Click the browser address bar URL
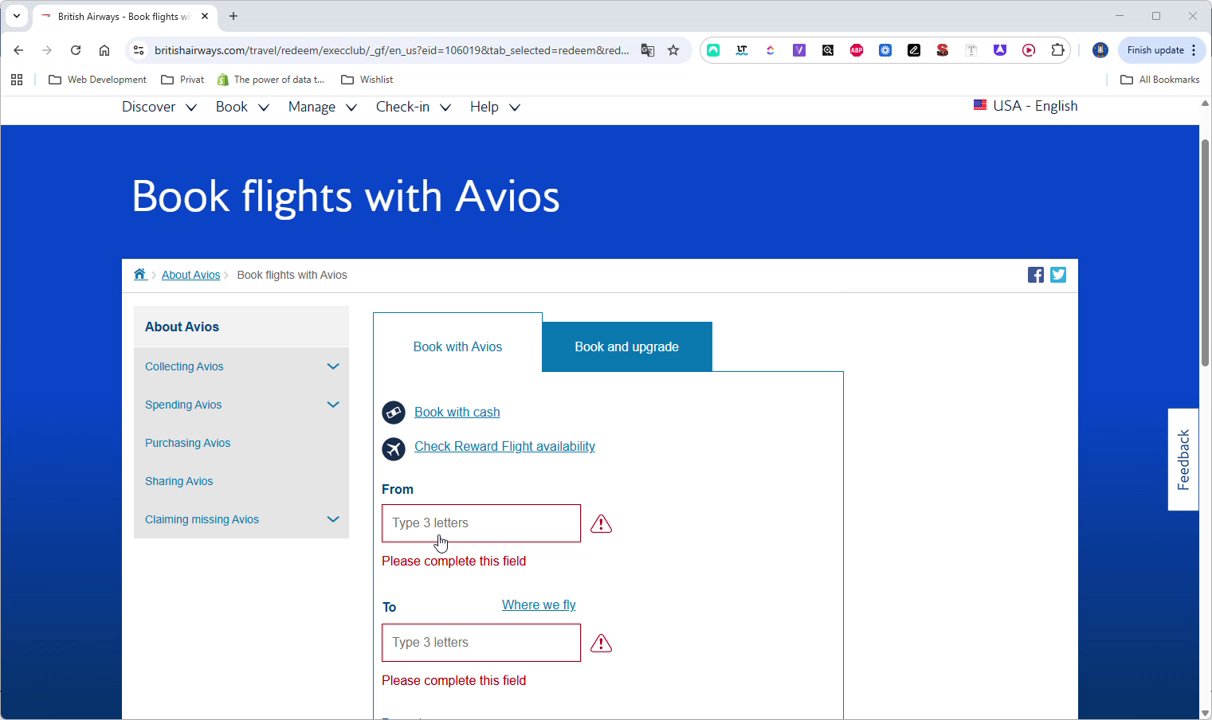 tap(392, 50)
